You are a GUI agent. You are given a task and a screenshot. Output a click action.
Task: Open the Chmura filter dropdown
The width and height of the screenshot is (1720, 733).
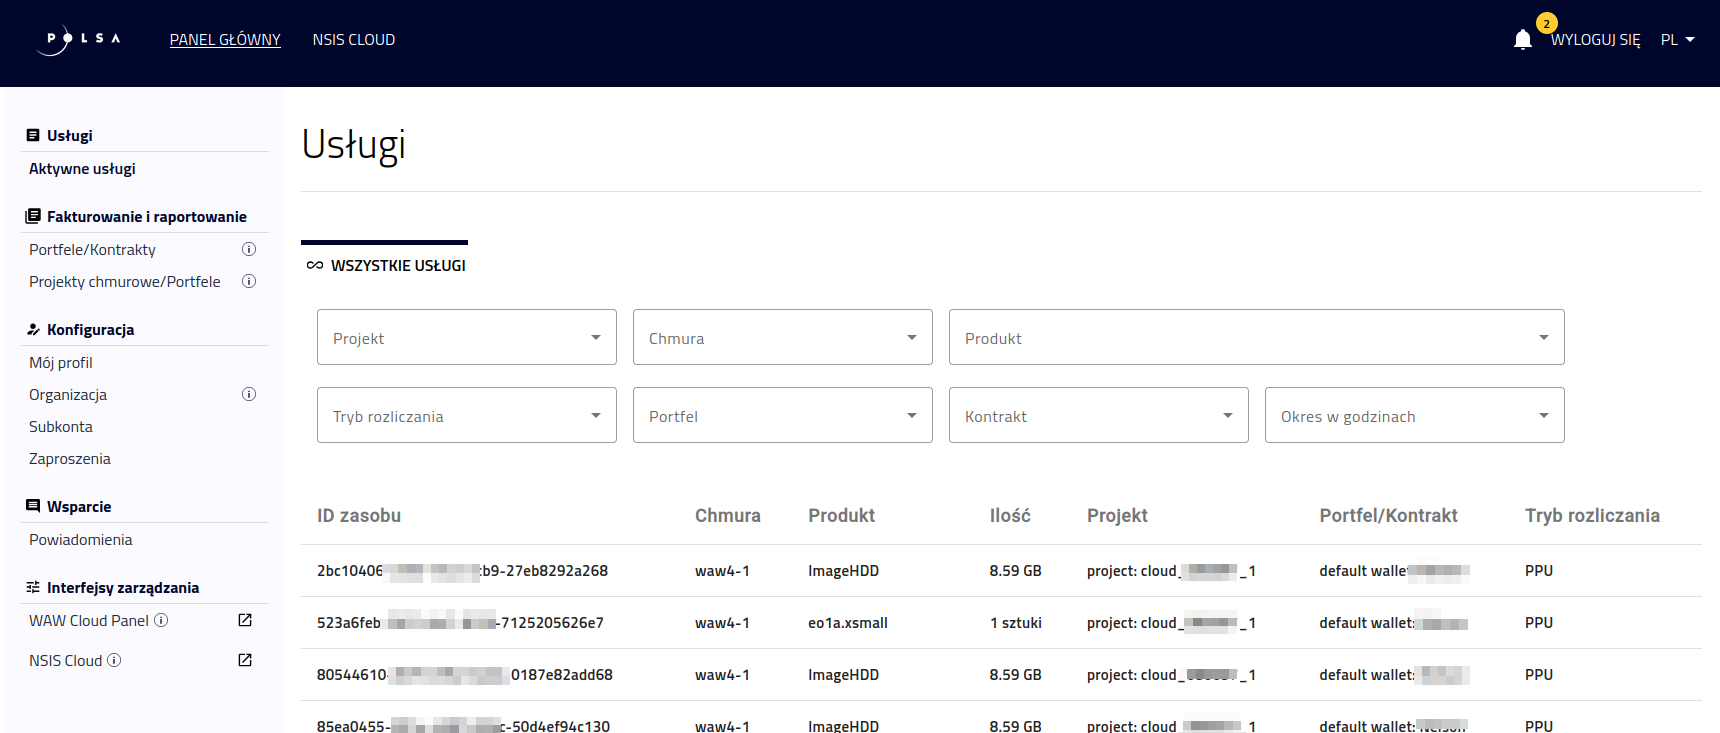(782, 338)
